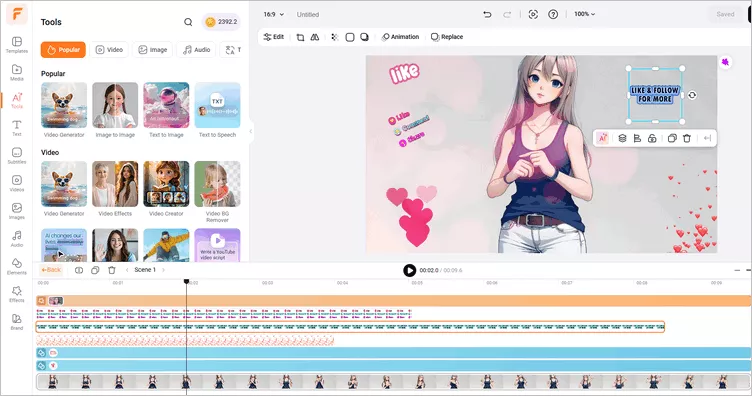Open the credits balance 2392.2
The image size is (752, 396).
point(221,22)
